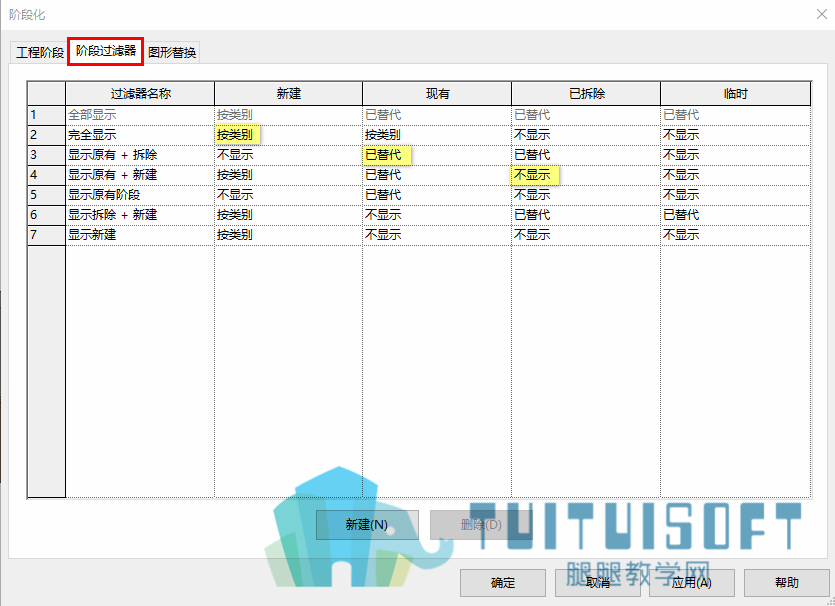Click the 新建 column header
835x606 pixels.
[289, 94]
